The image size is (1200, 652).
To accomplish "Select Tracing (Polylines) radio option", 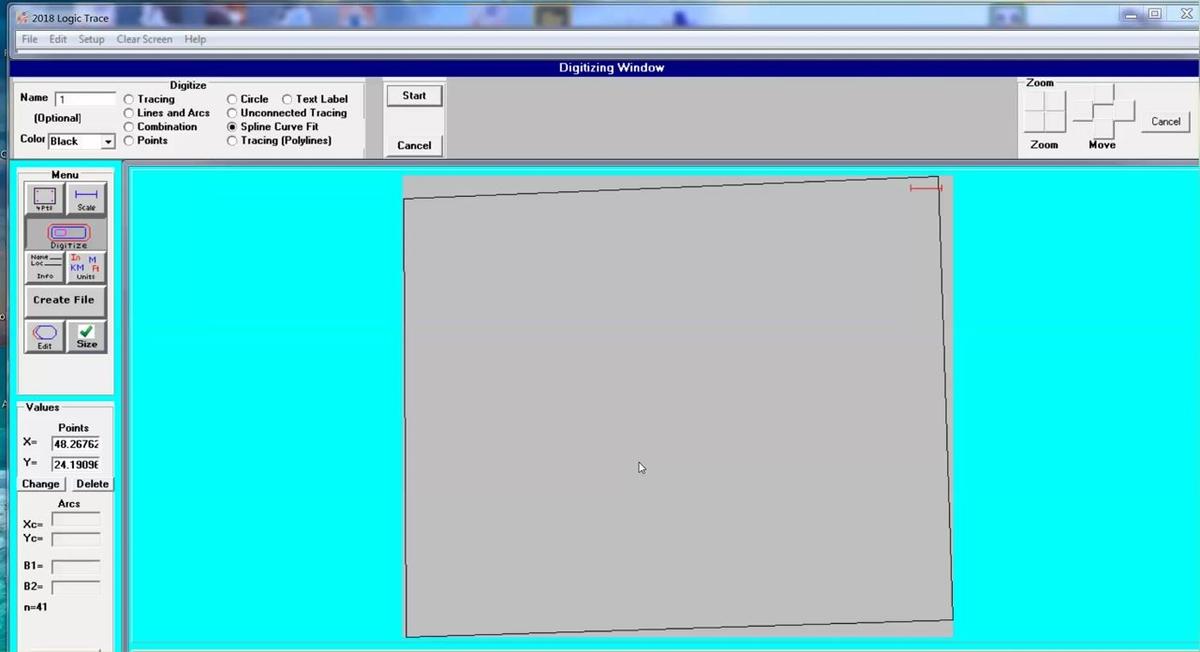I will point(232,141).
